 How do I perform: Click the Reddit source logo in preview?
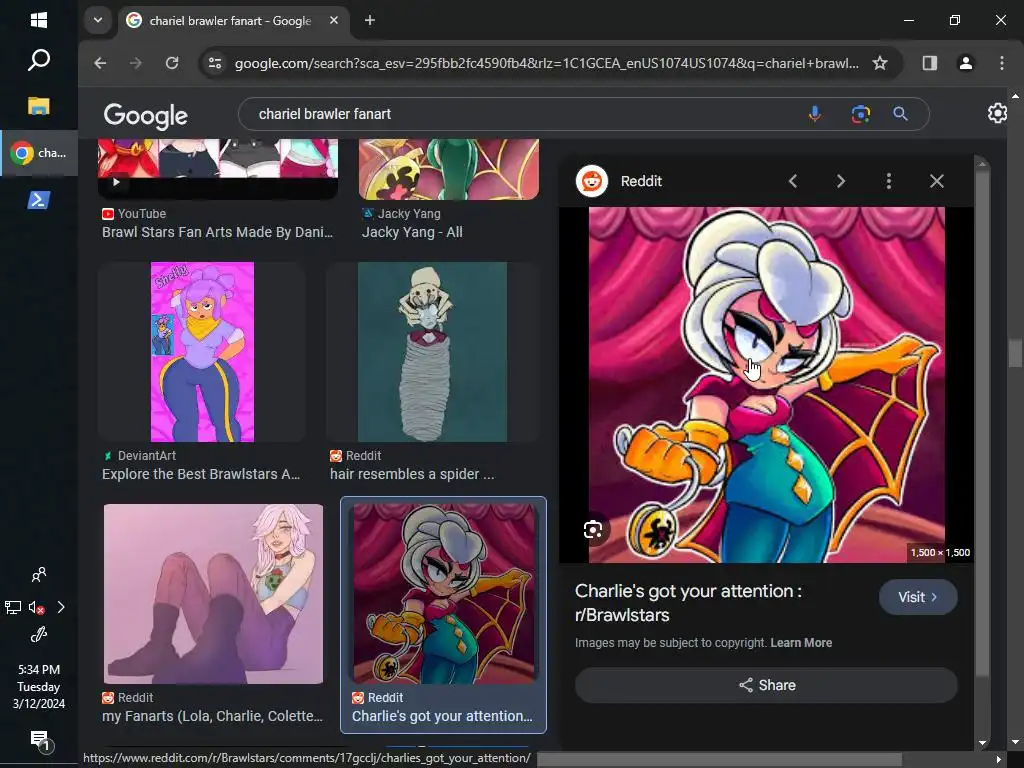pos(592,181)
